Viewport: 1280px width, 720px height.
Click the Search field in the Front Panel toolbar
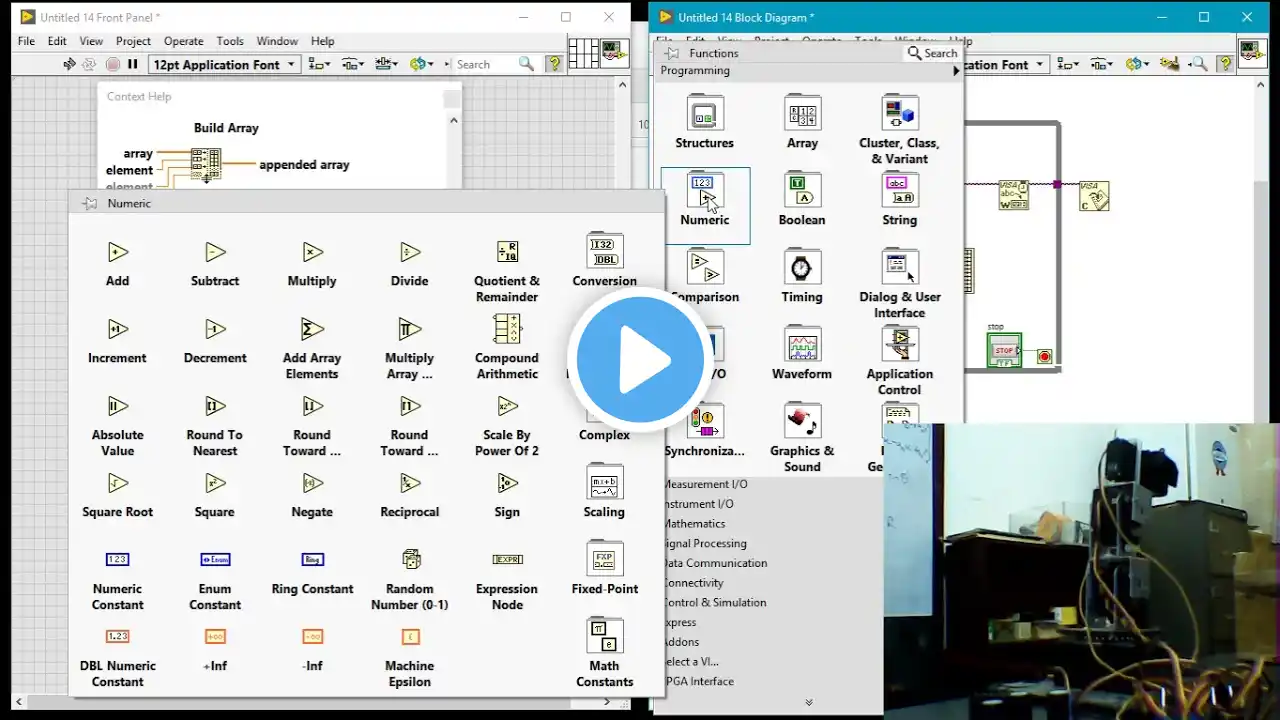pos(484,64)
